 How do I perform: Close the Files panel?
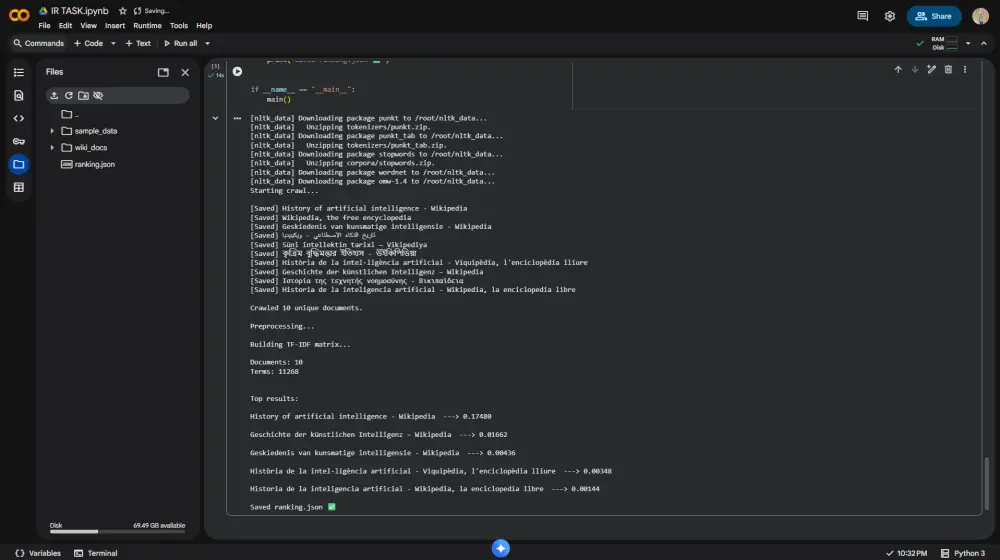[185, 72]
